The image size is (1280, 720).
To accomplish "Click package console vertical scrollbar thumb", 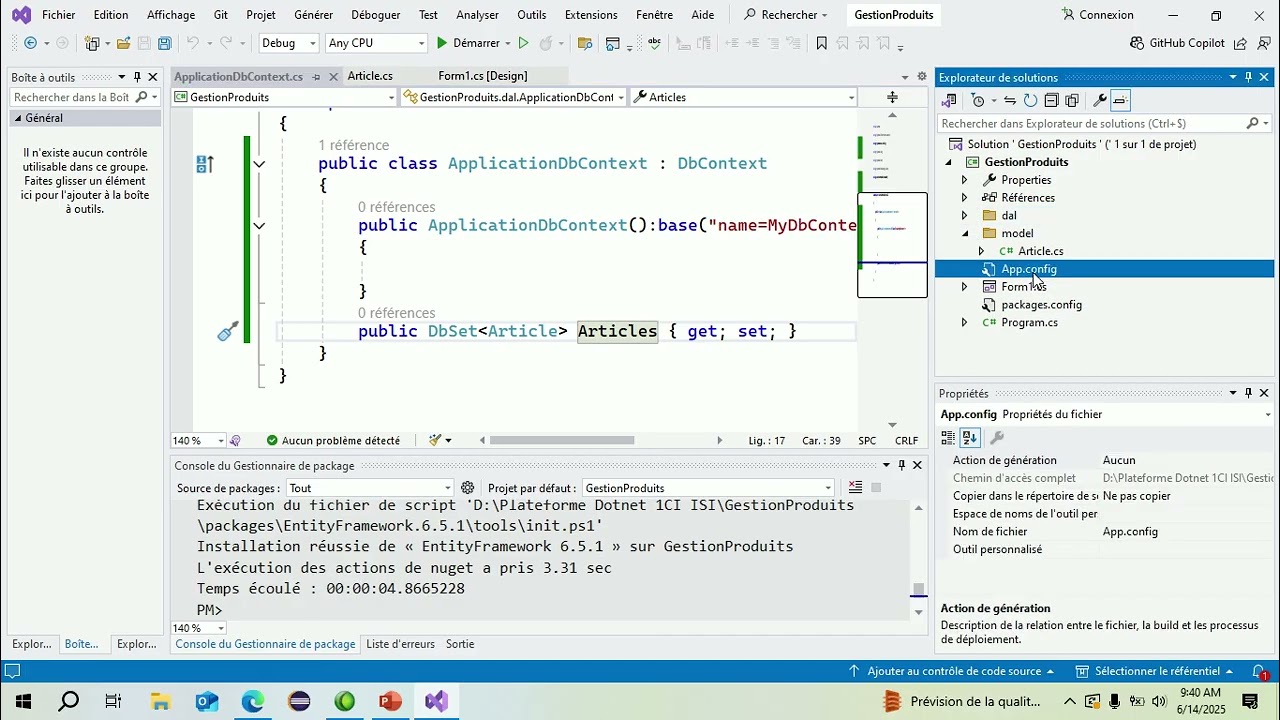I will coord(918,589).
